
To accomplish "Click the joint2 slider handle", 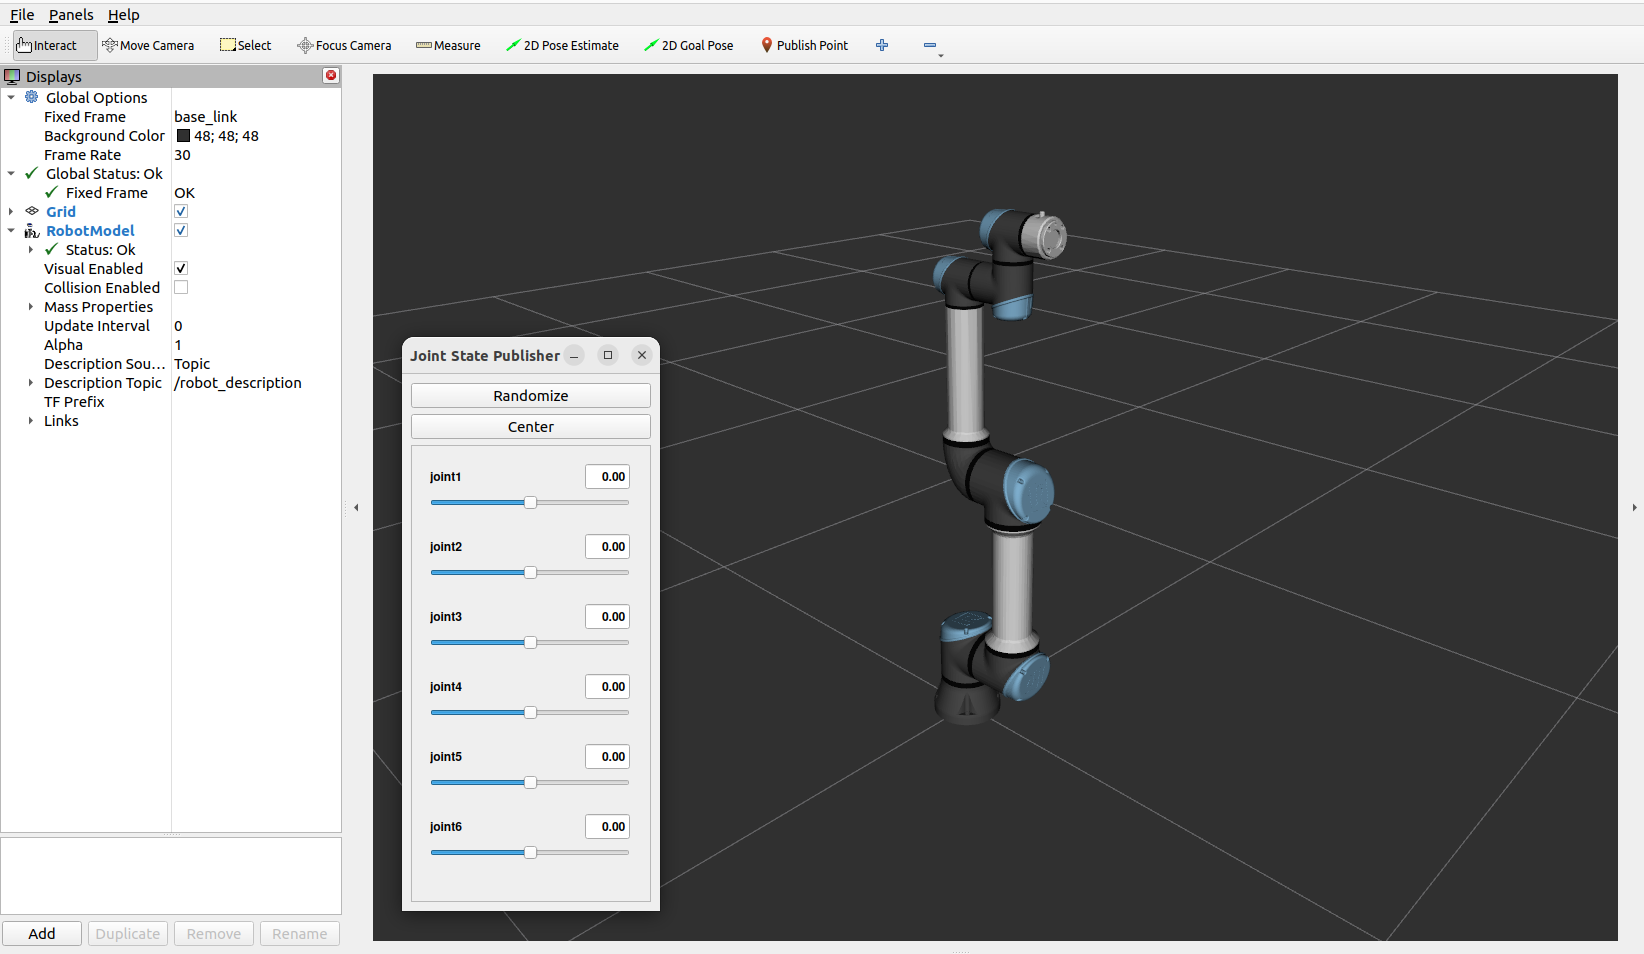I will [531, 572].
